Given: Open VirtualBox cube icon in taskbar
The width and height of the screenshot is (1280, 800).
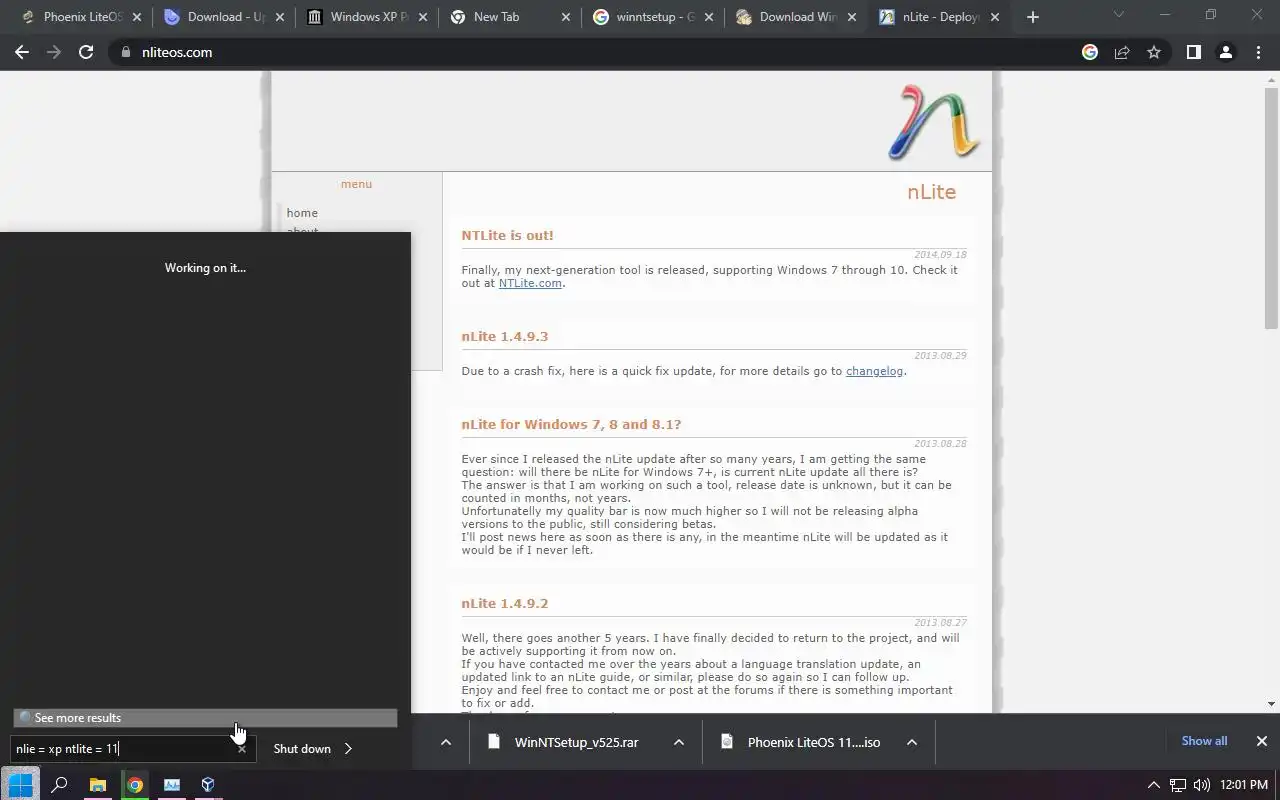Looking at the screenshot, I should 208,785.
